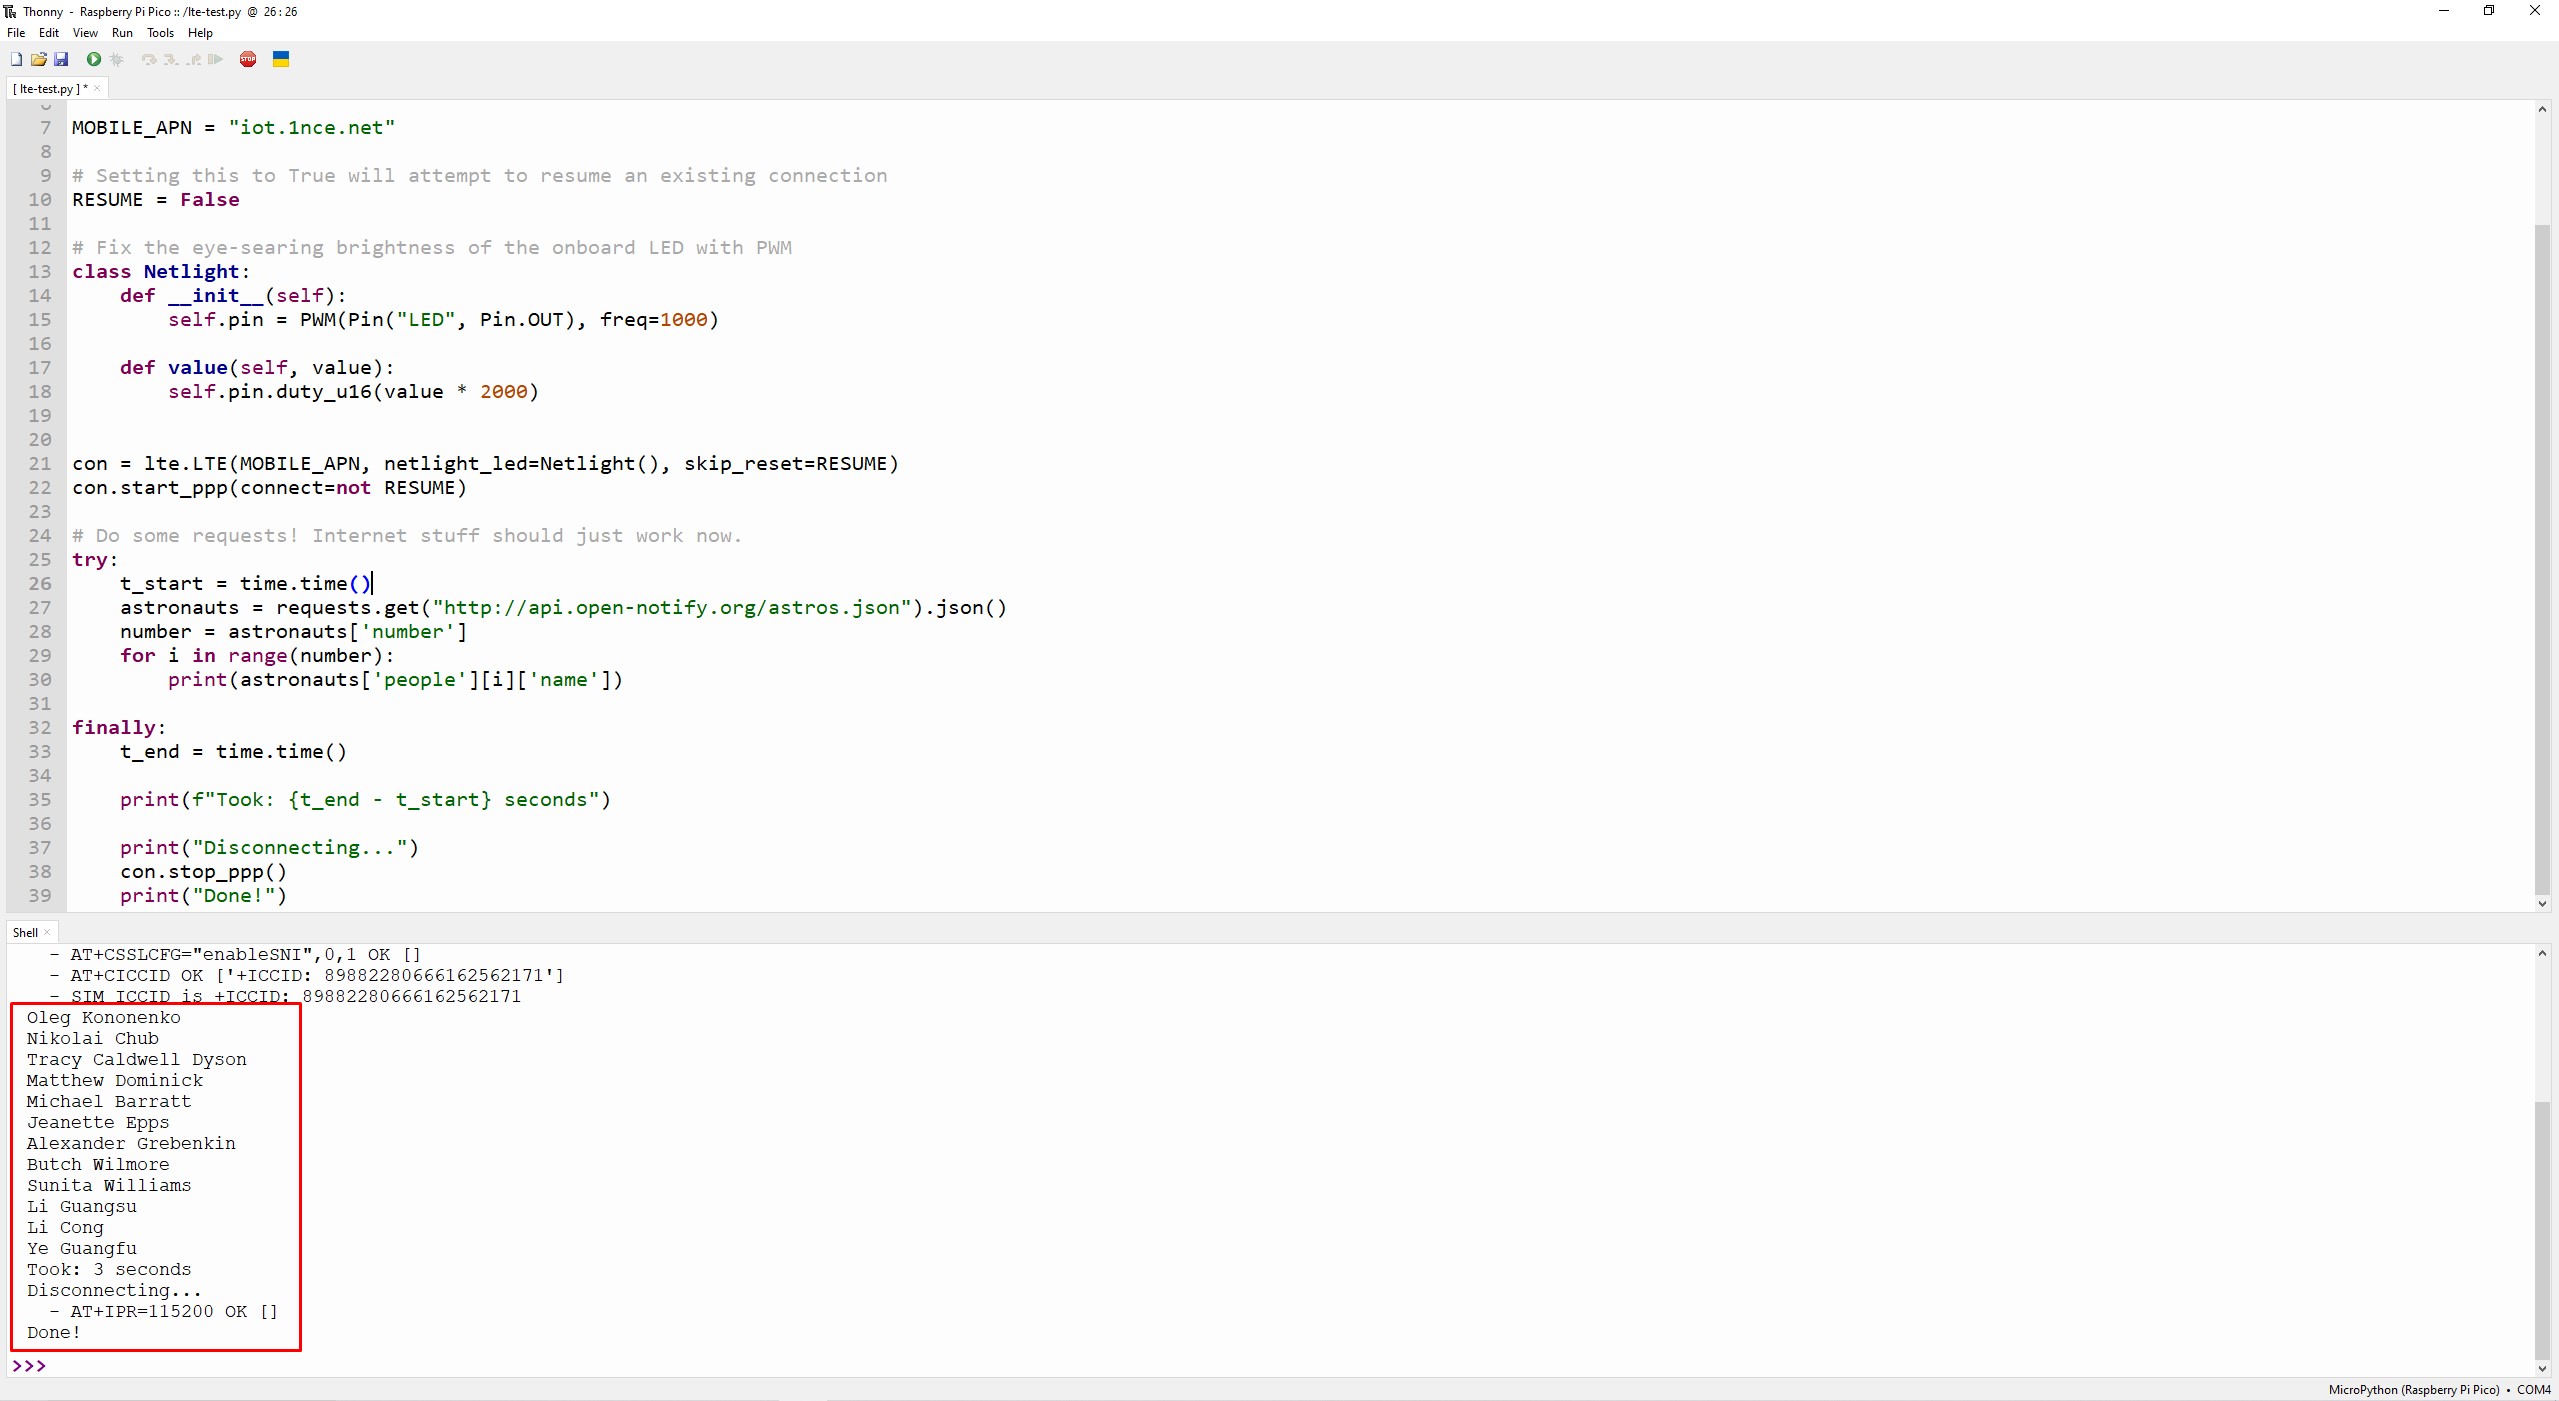The image size is (2559, 1401).
Task: Save the script with the floppy icon
Action: click(61, 60)
